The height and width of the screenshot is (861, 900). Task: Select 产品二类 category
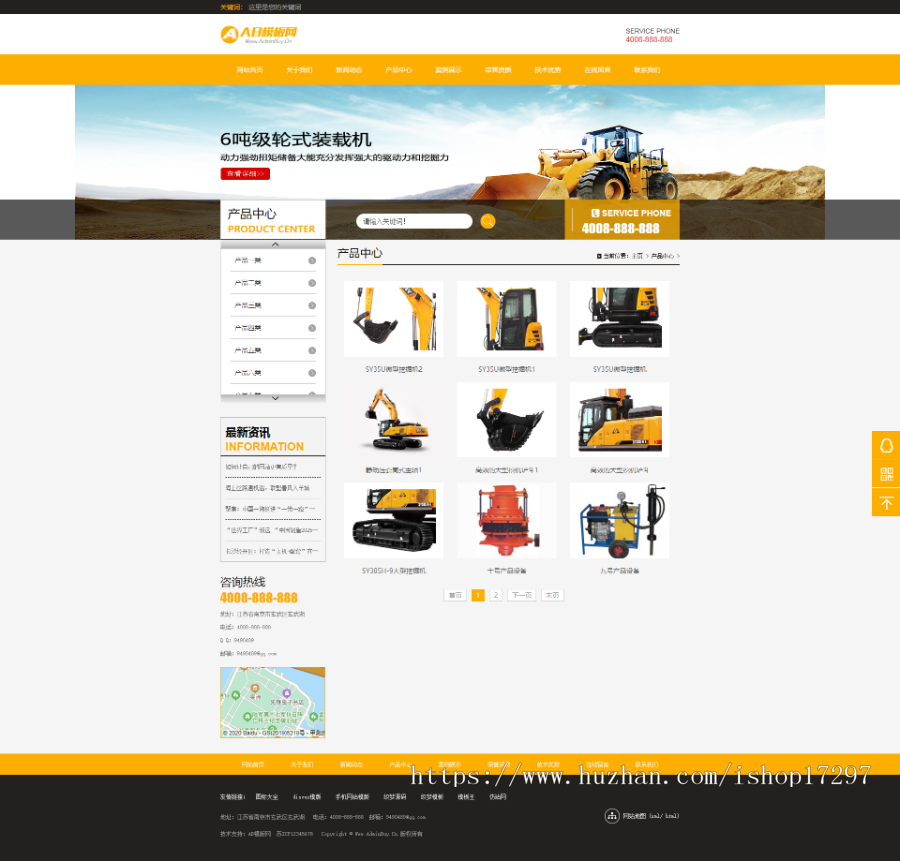point(248,283)
